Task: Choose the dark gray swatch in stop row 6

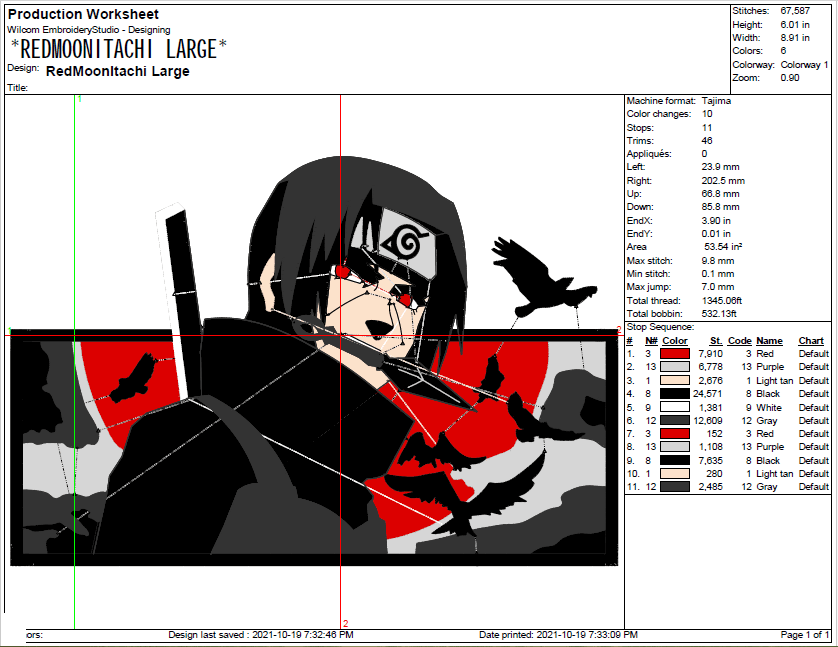Action: coord(674,420)
